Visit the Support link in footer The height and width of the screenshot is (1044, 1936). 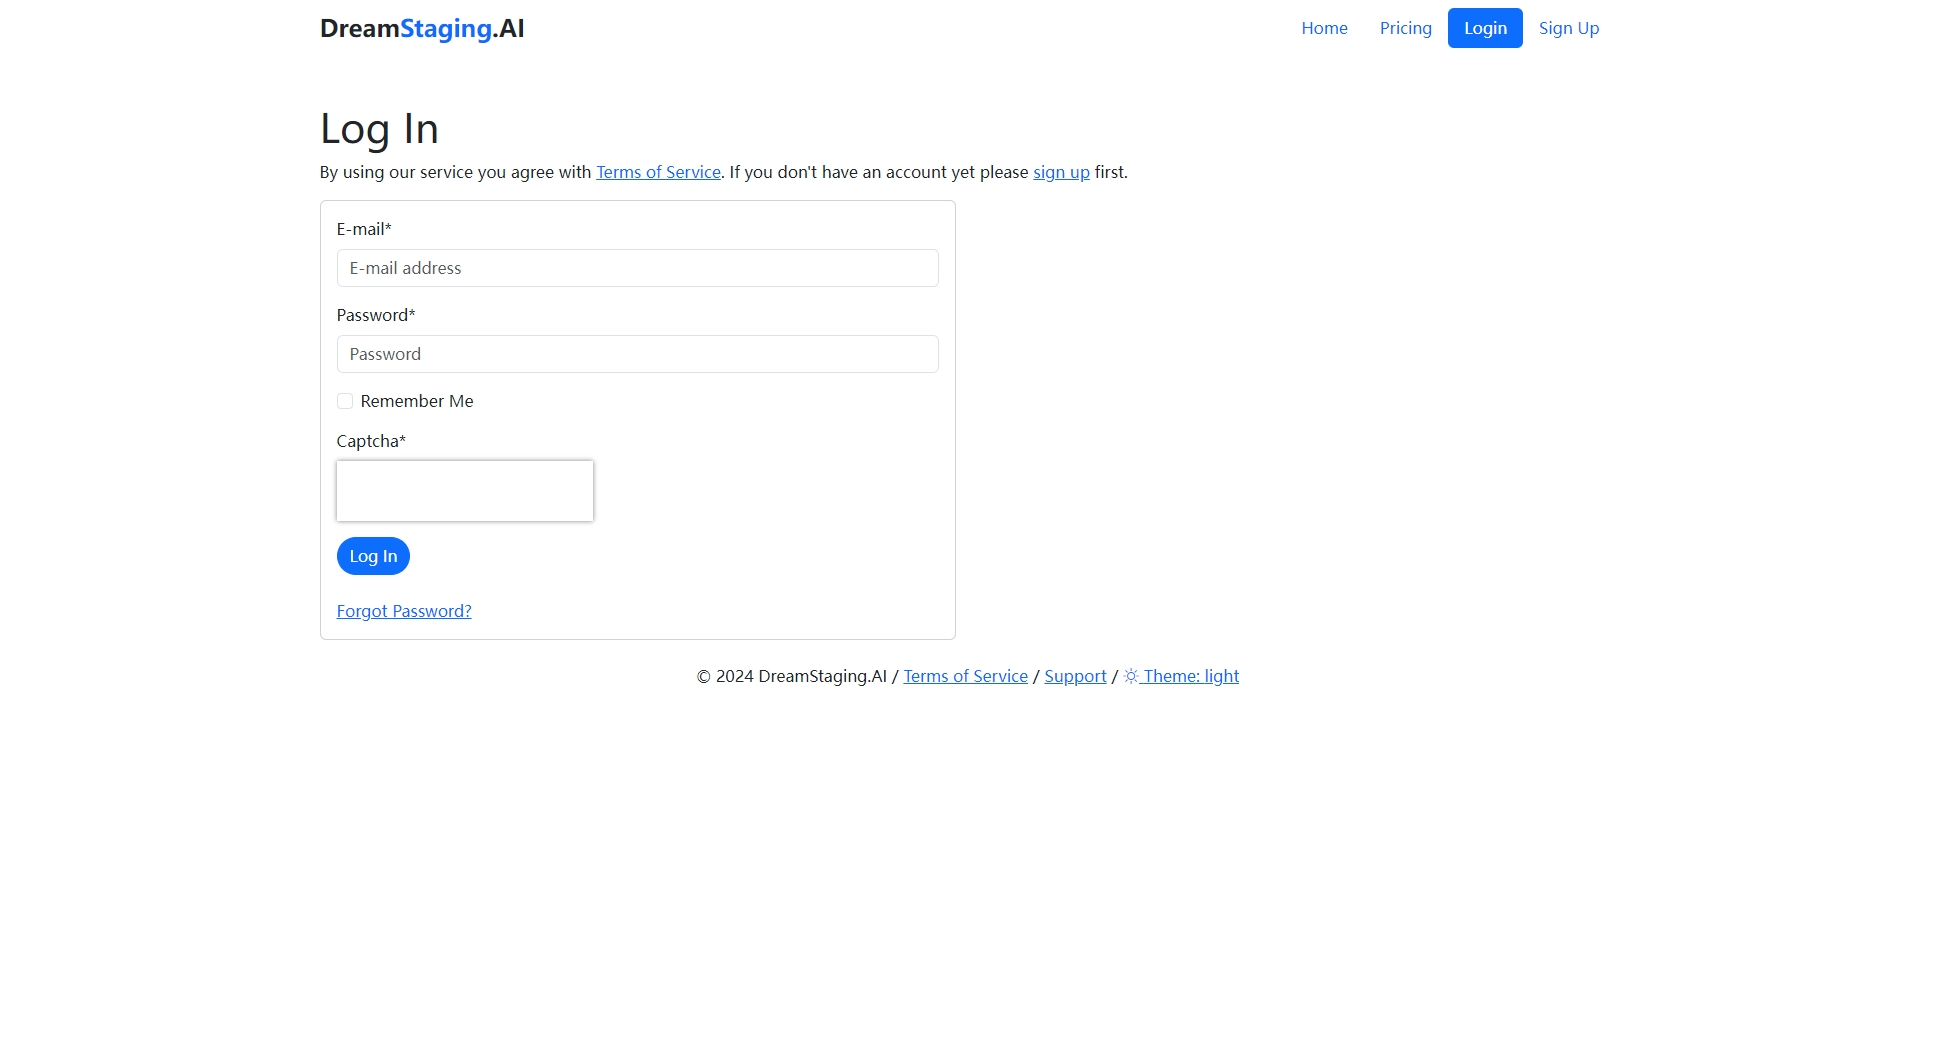(1075, 676)
